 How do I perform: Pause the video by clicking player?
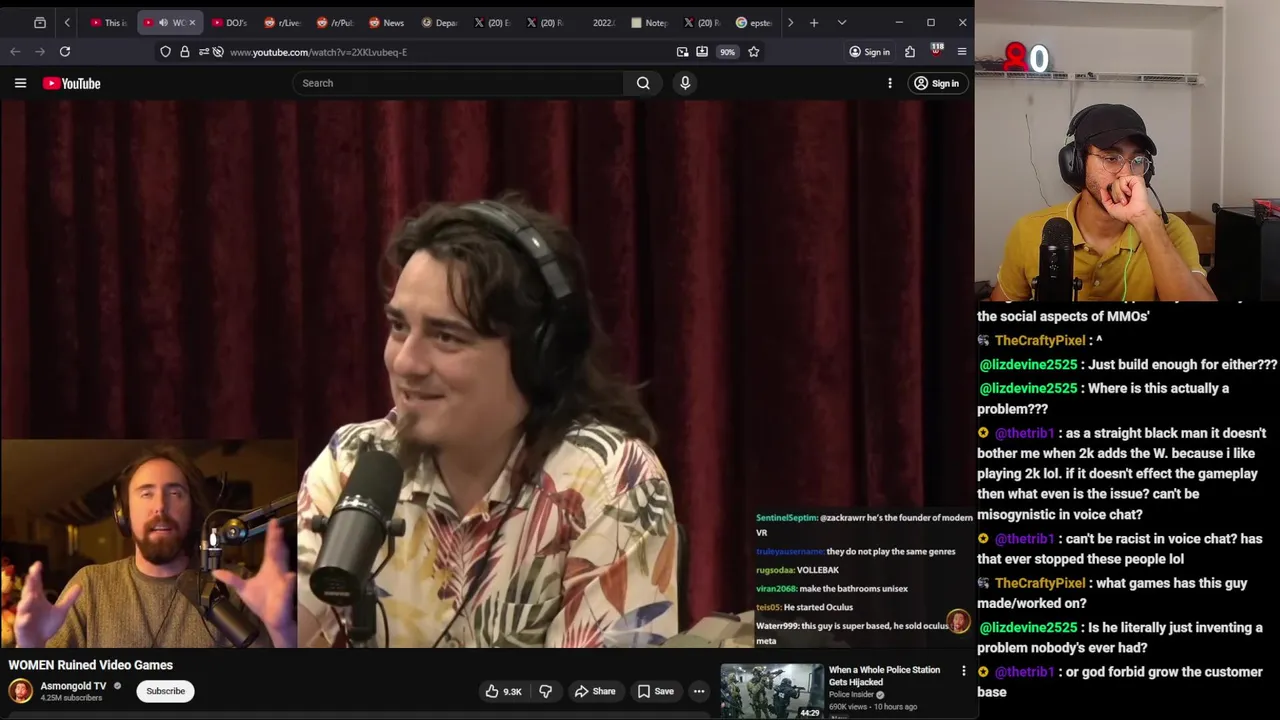487,374
